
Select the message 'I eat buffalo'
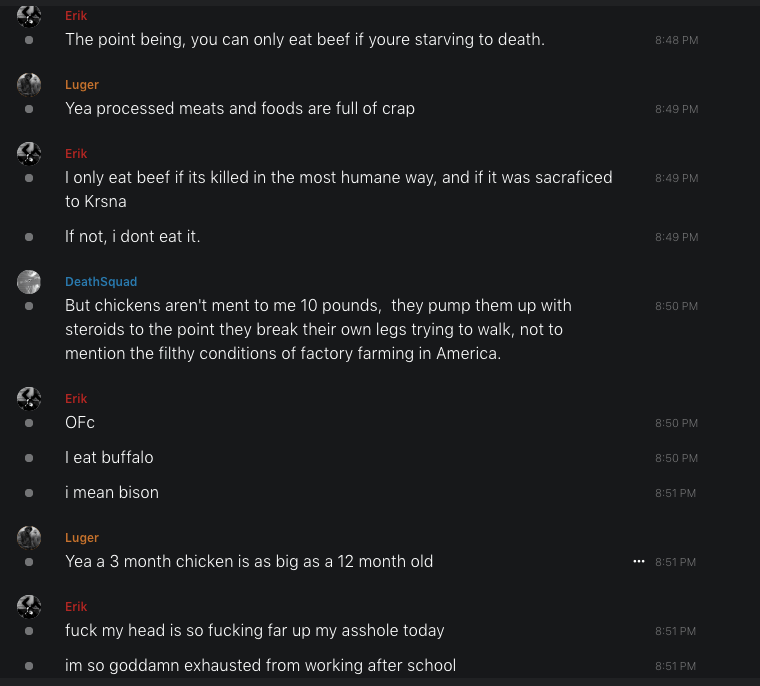109,458
